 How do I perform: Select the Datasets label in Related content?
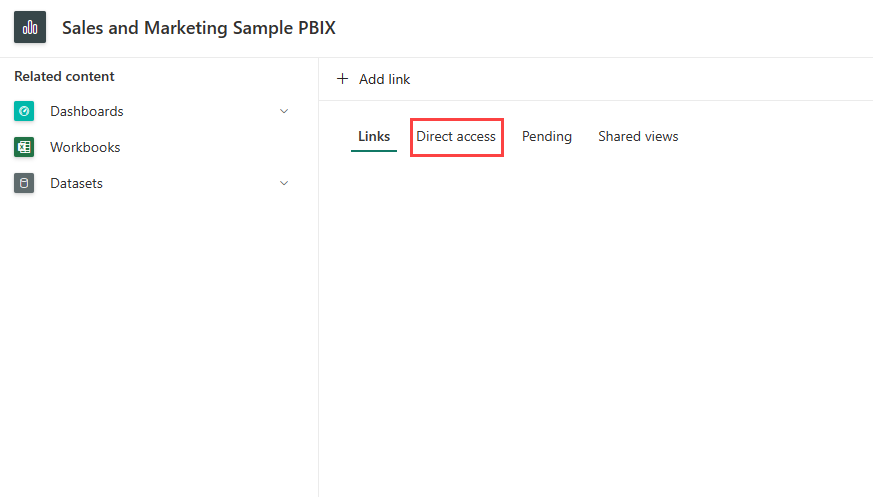(x=77, y=183)
